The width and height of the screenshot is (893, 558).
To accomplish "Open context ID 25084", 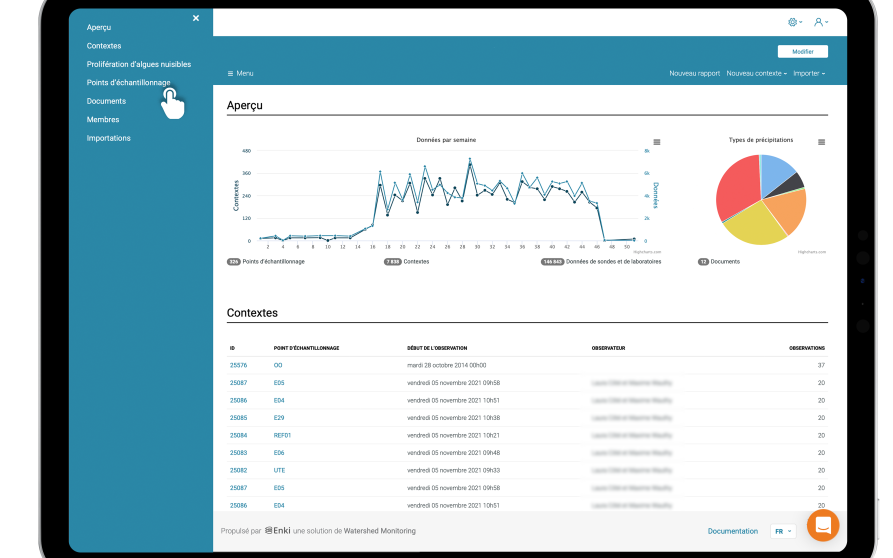I will (x=238, y=436).
